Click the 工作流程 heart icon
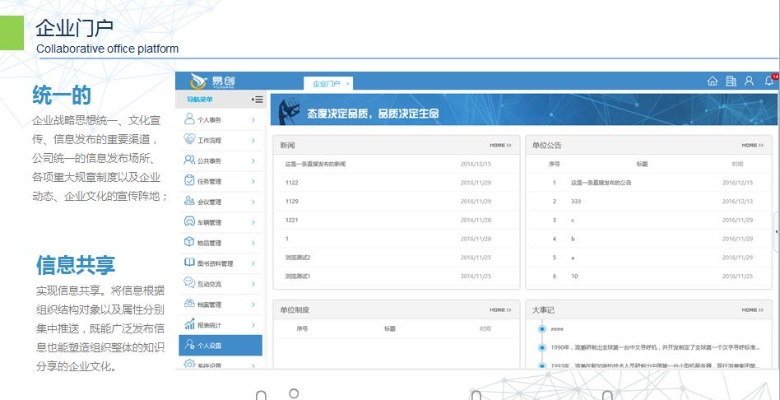 point(189,139)
